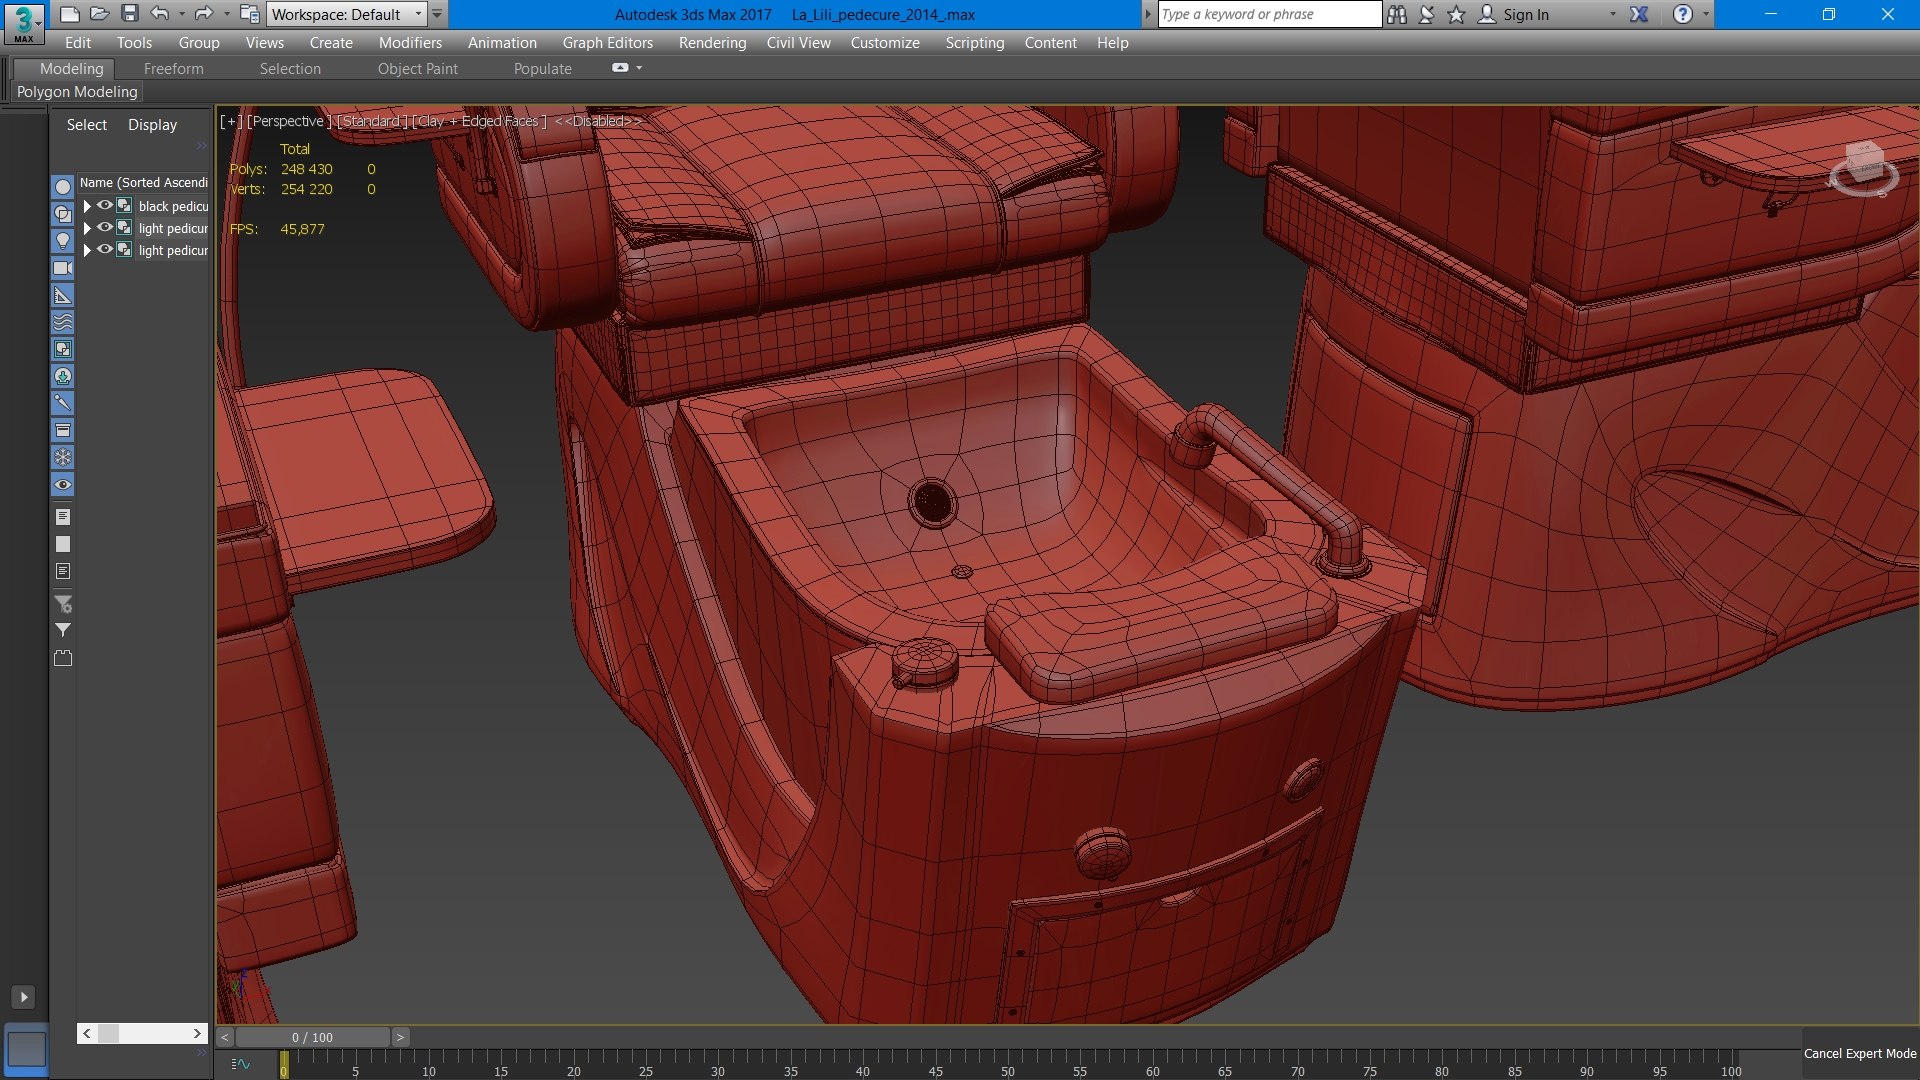Viewport: 1920px width, 1080px height.
Task: Toggle the Display XRefs filter icon
Action: point(63,376)
